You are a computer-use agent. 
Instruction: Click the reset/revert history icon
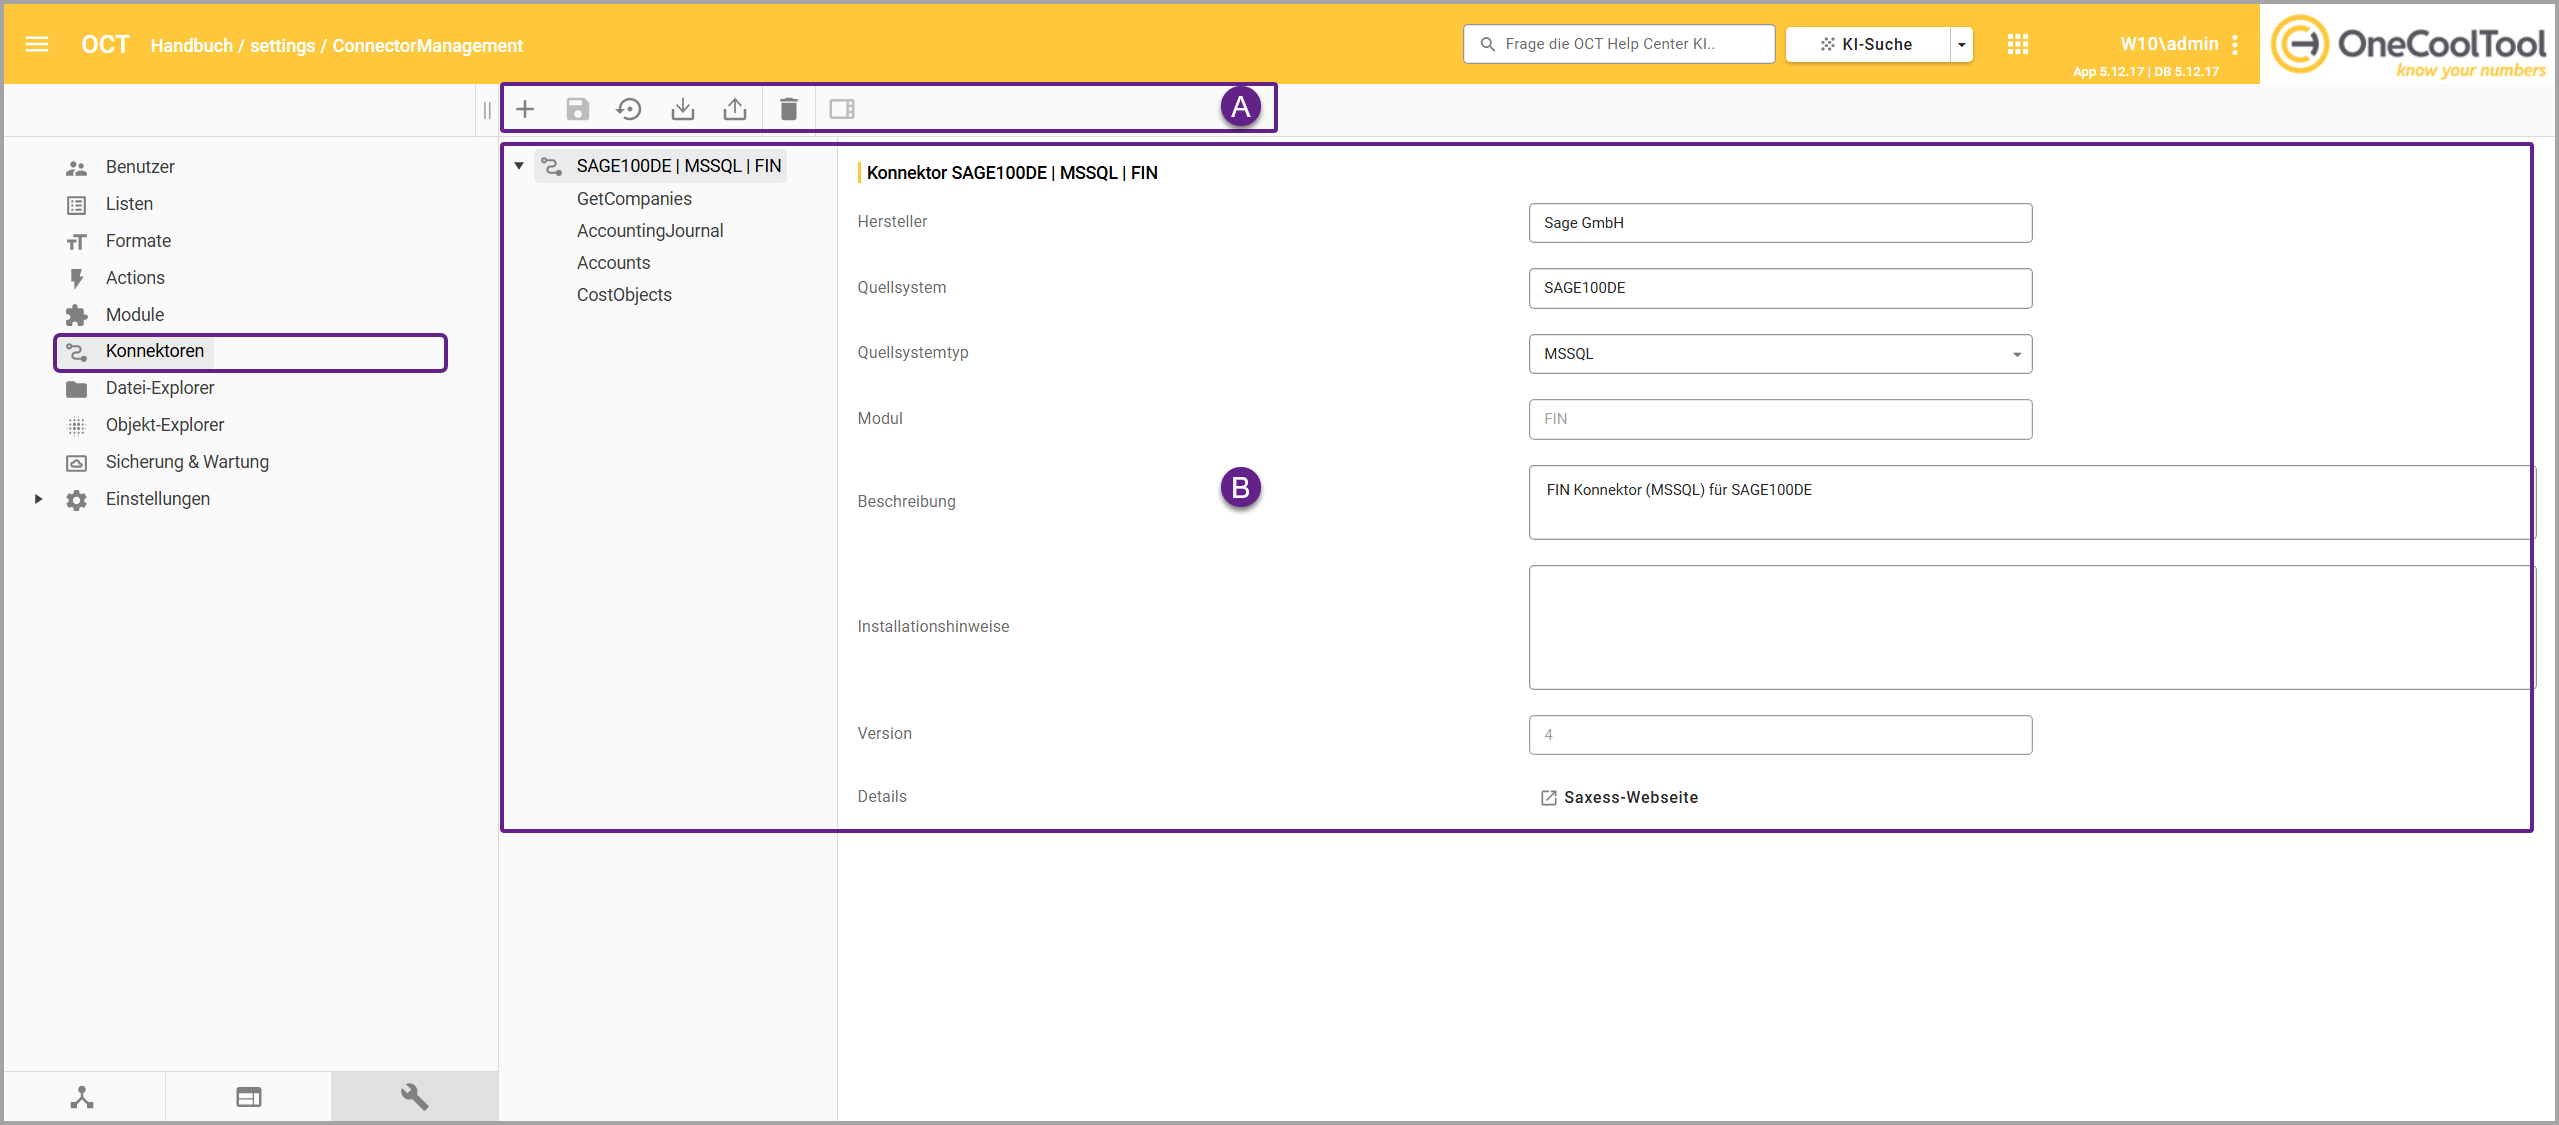click(x=629, y=109)
